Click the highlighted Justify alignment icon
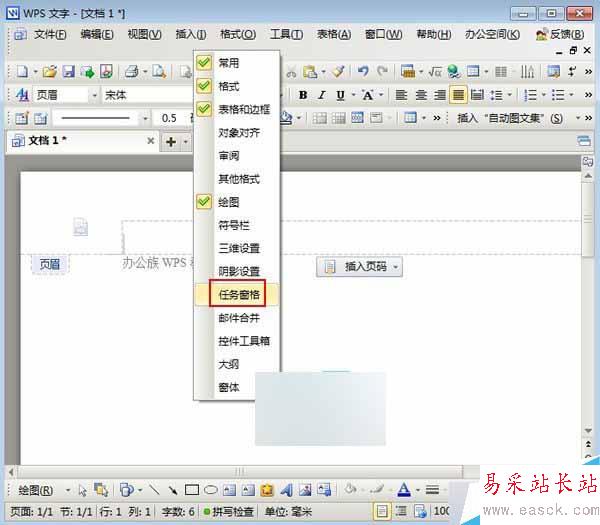 click(x=458, y=95)
